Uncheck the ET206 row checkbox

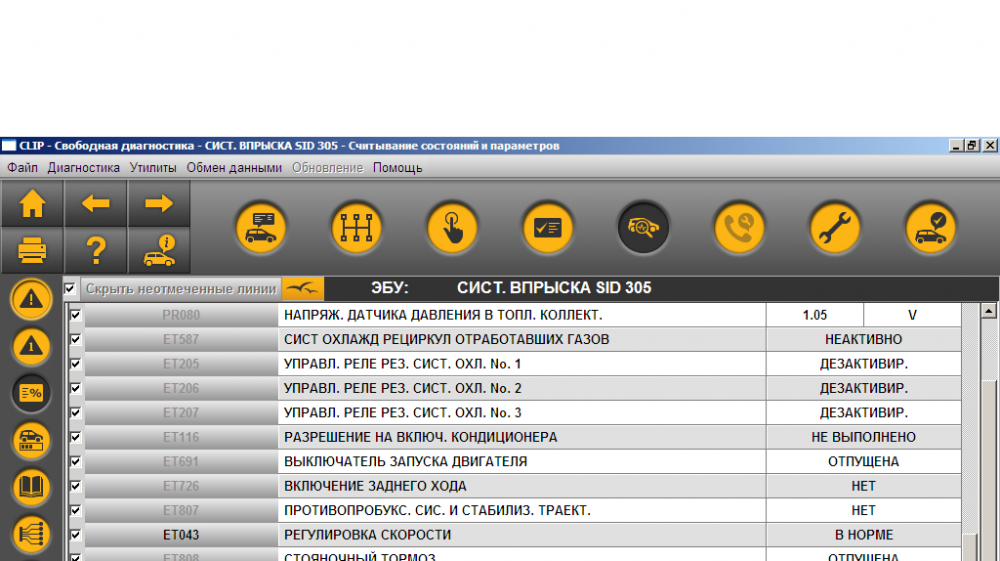pos(75,388)
